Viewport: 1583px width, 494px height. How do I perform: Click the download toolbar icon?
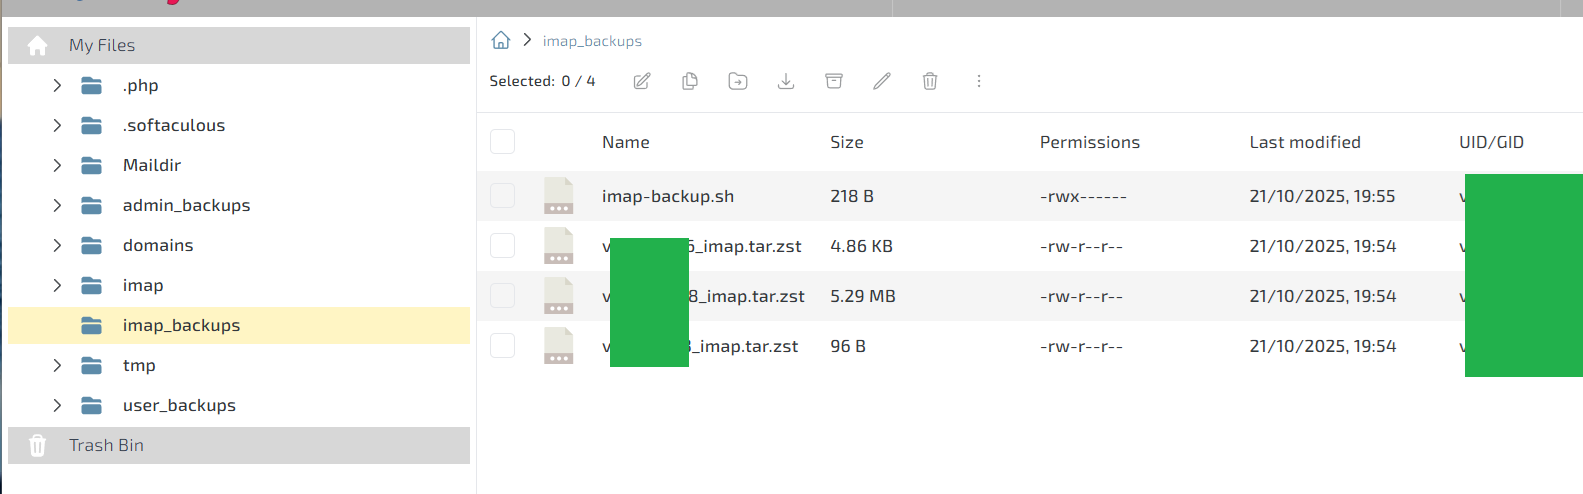pos(786,81)
